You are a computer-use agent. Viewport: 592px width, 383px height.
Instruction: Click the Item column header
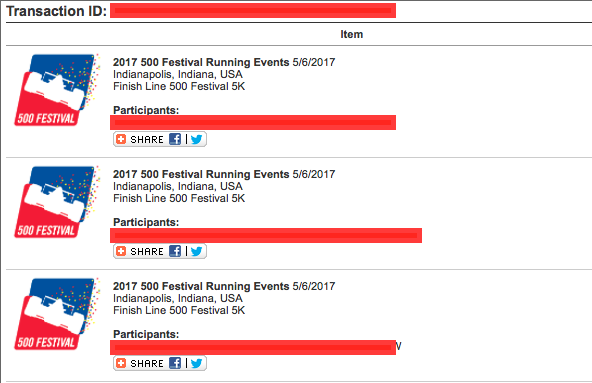(x=352, y=34)
